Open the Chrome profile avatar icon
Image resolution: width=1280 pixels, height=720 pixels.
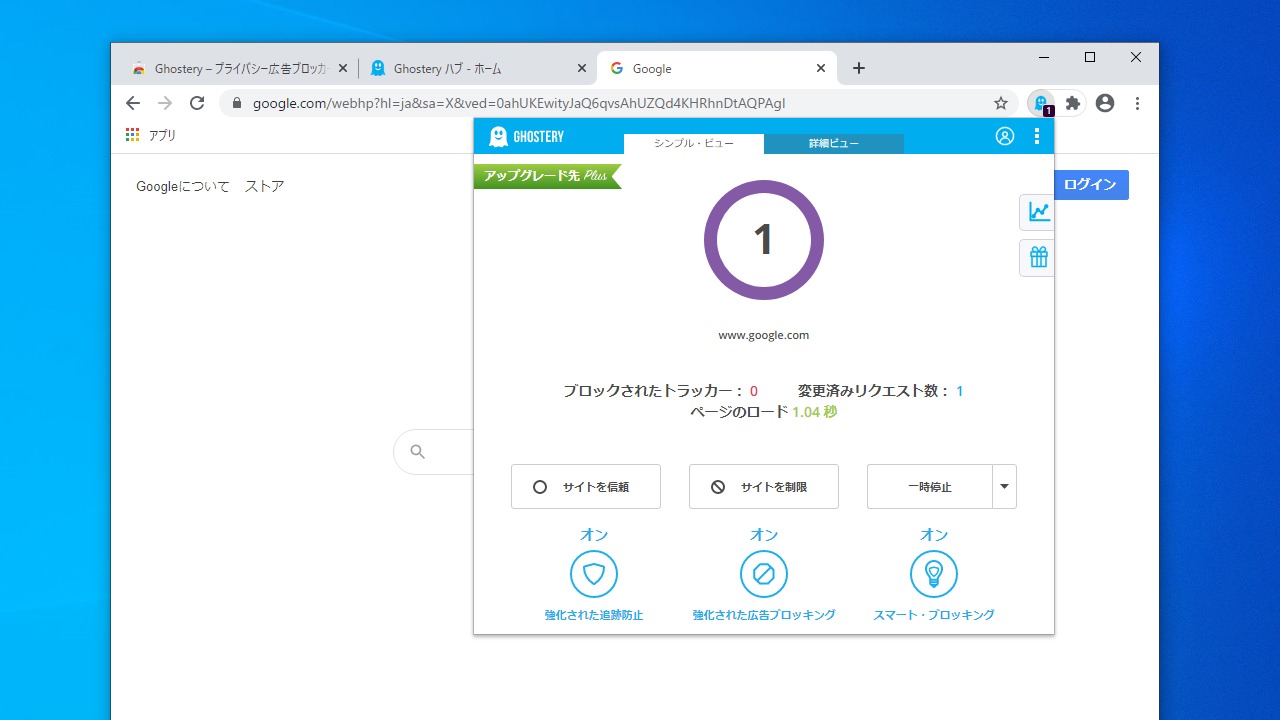1105,103
